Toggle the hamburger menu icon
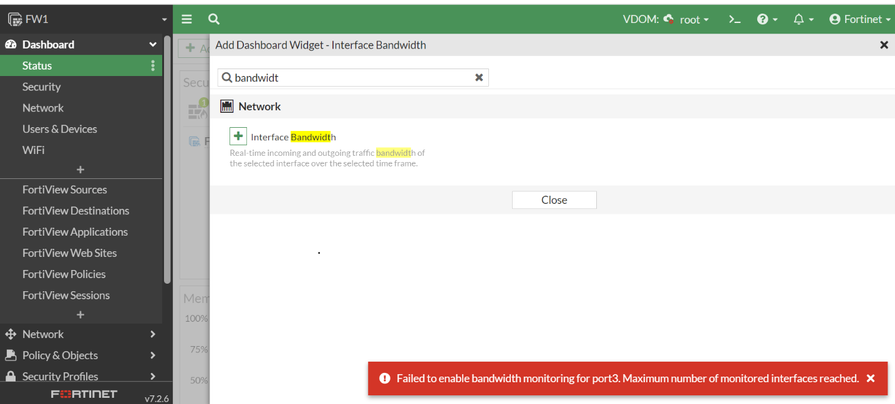 pos(187,19)
